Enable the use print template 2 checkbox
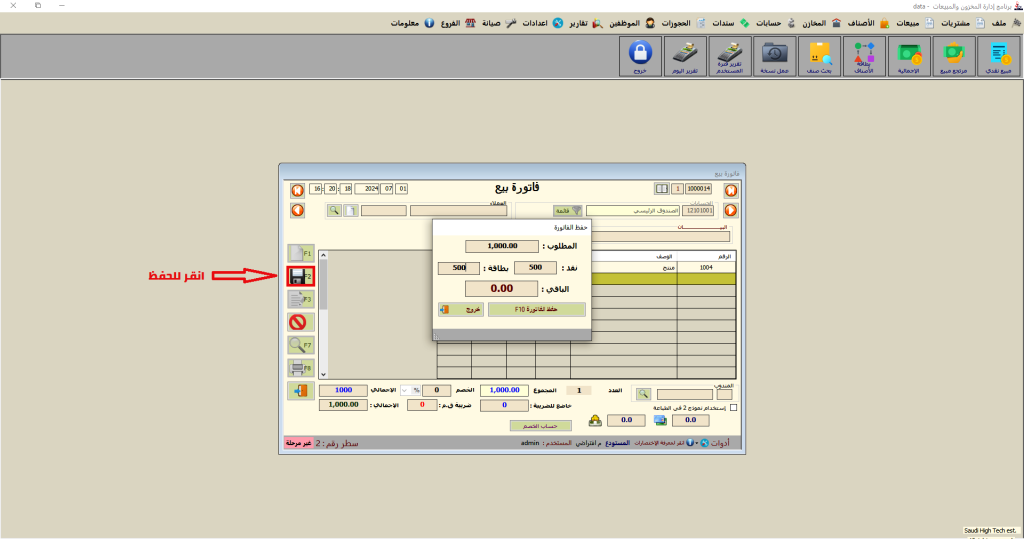 tap(734, 408)
